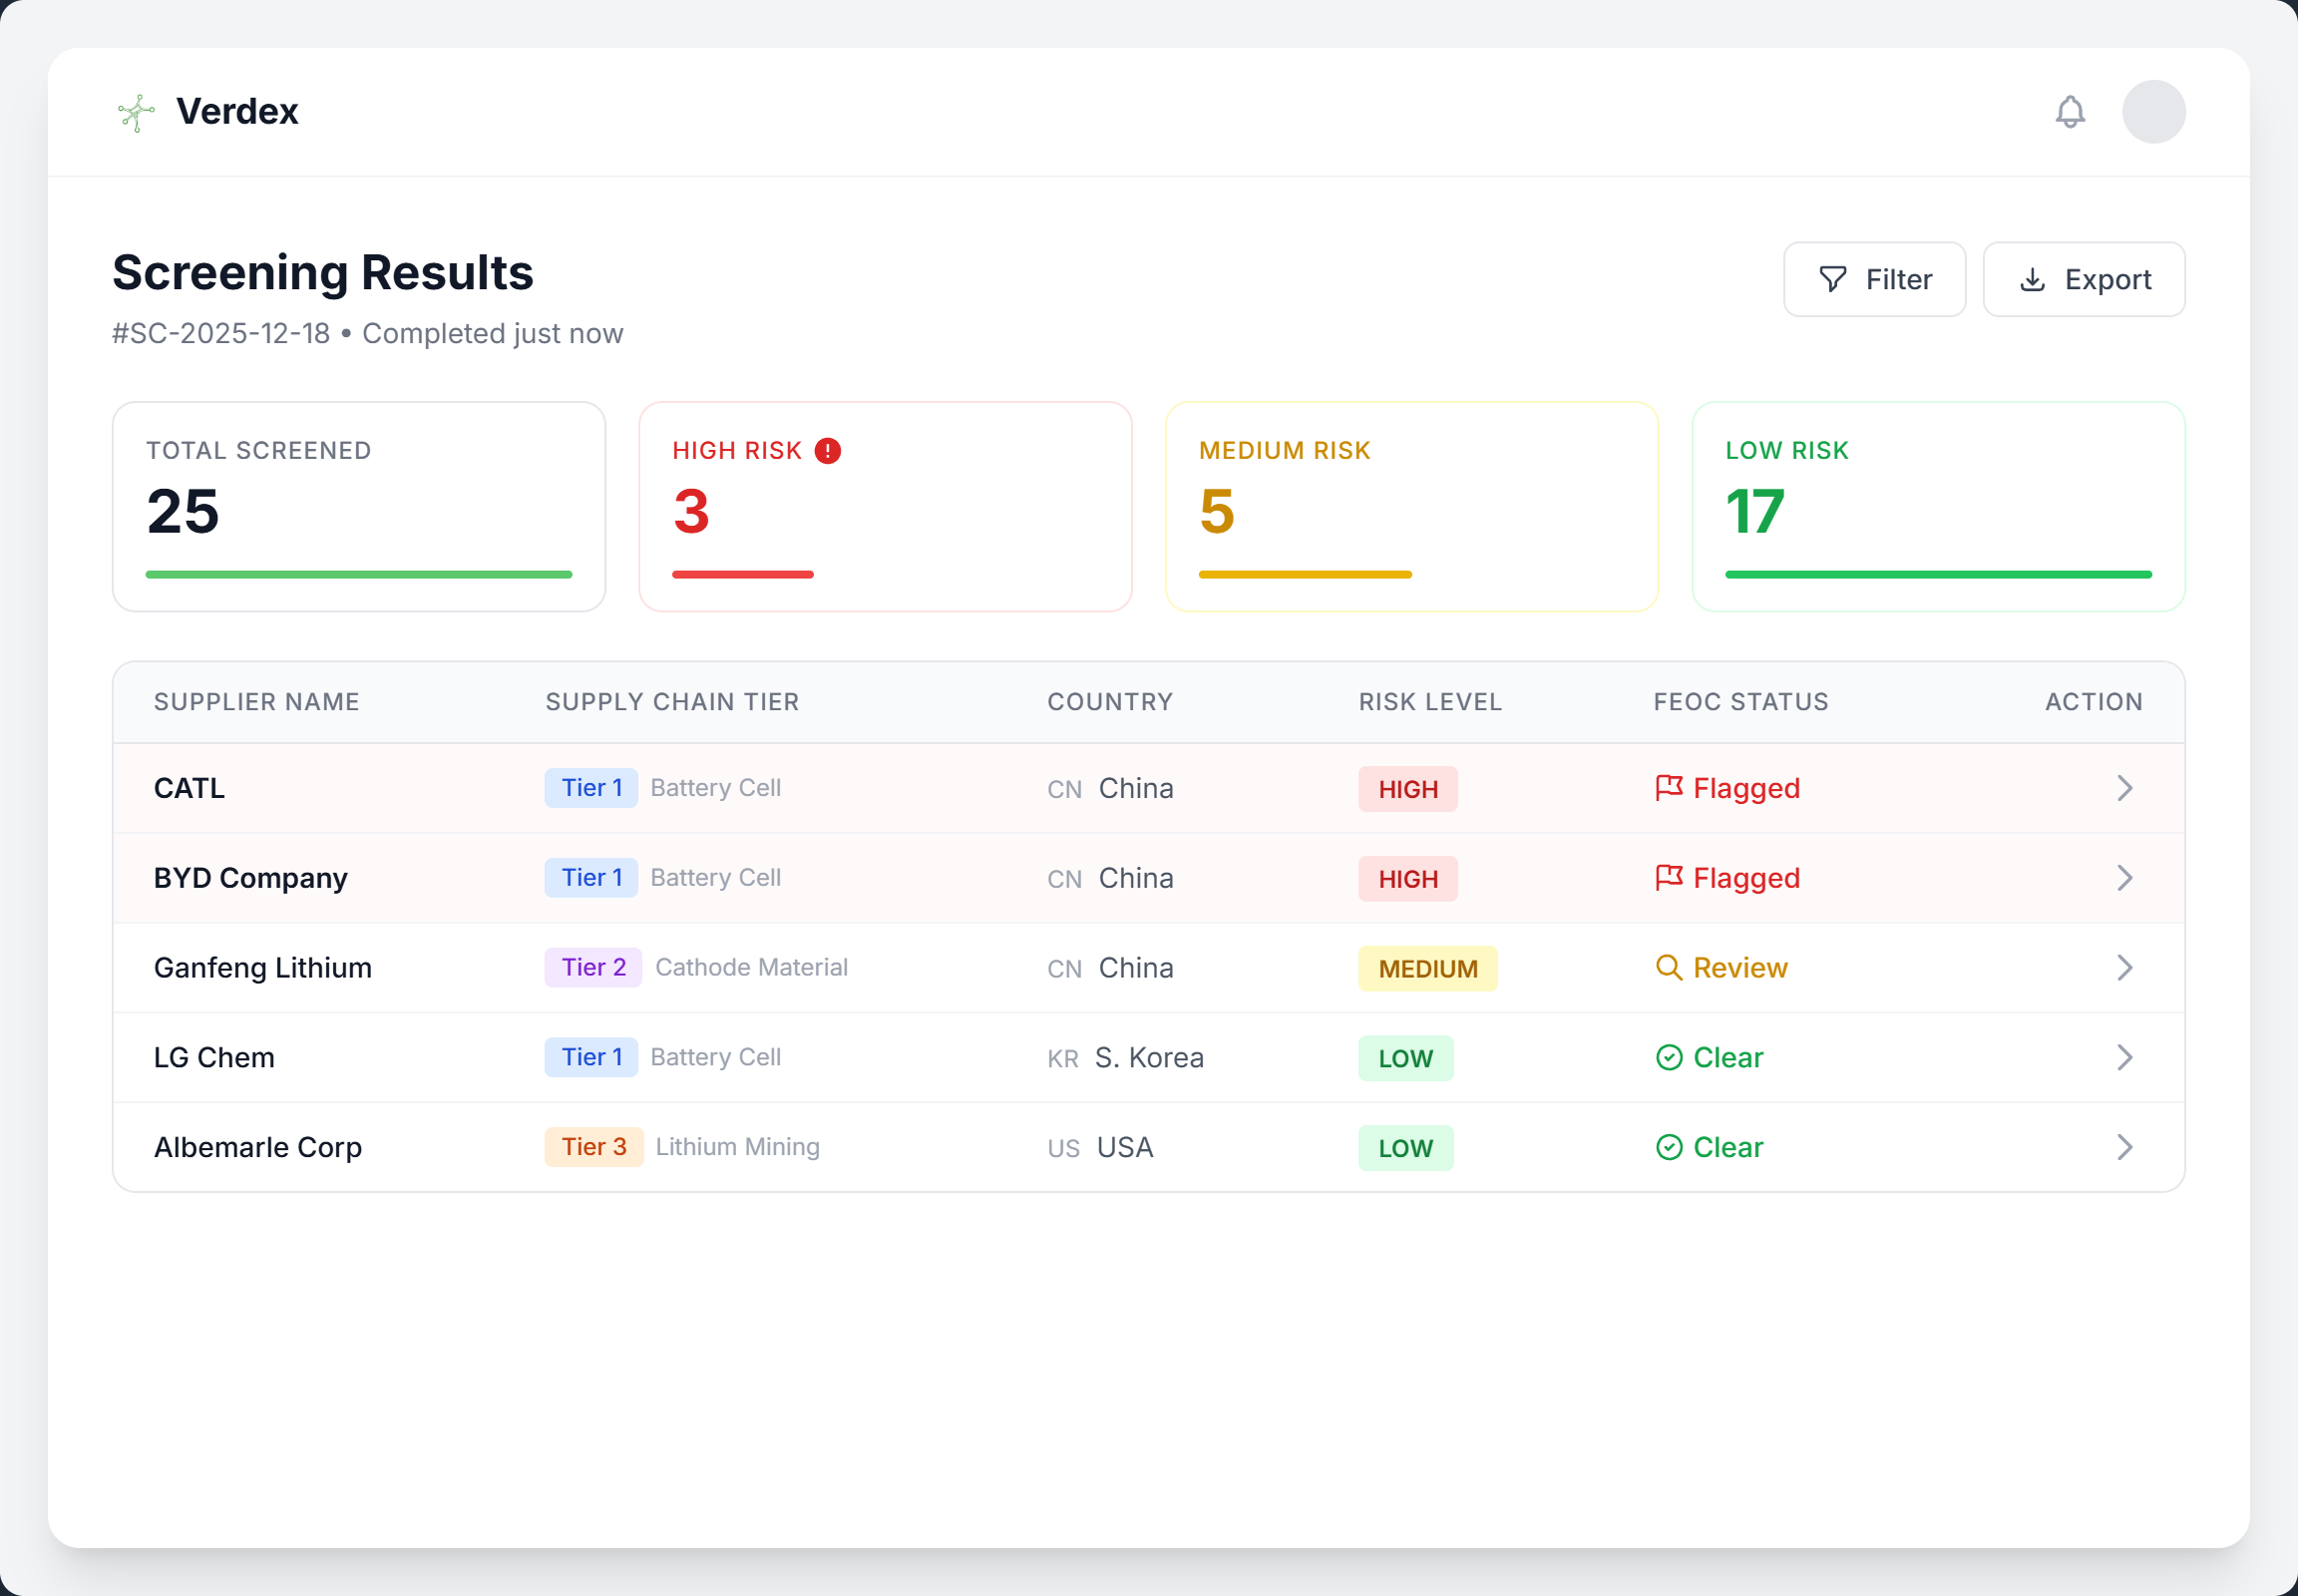Click the download icon inside the Export button

2032,279
